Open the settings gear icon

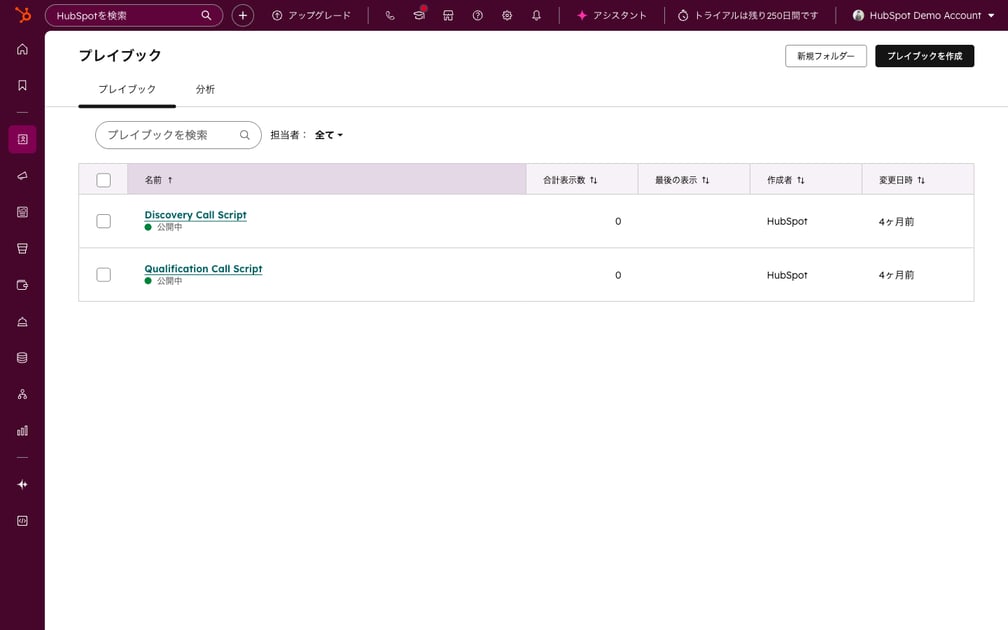pyautogui.click(x=507, y=15)
